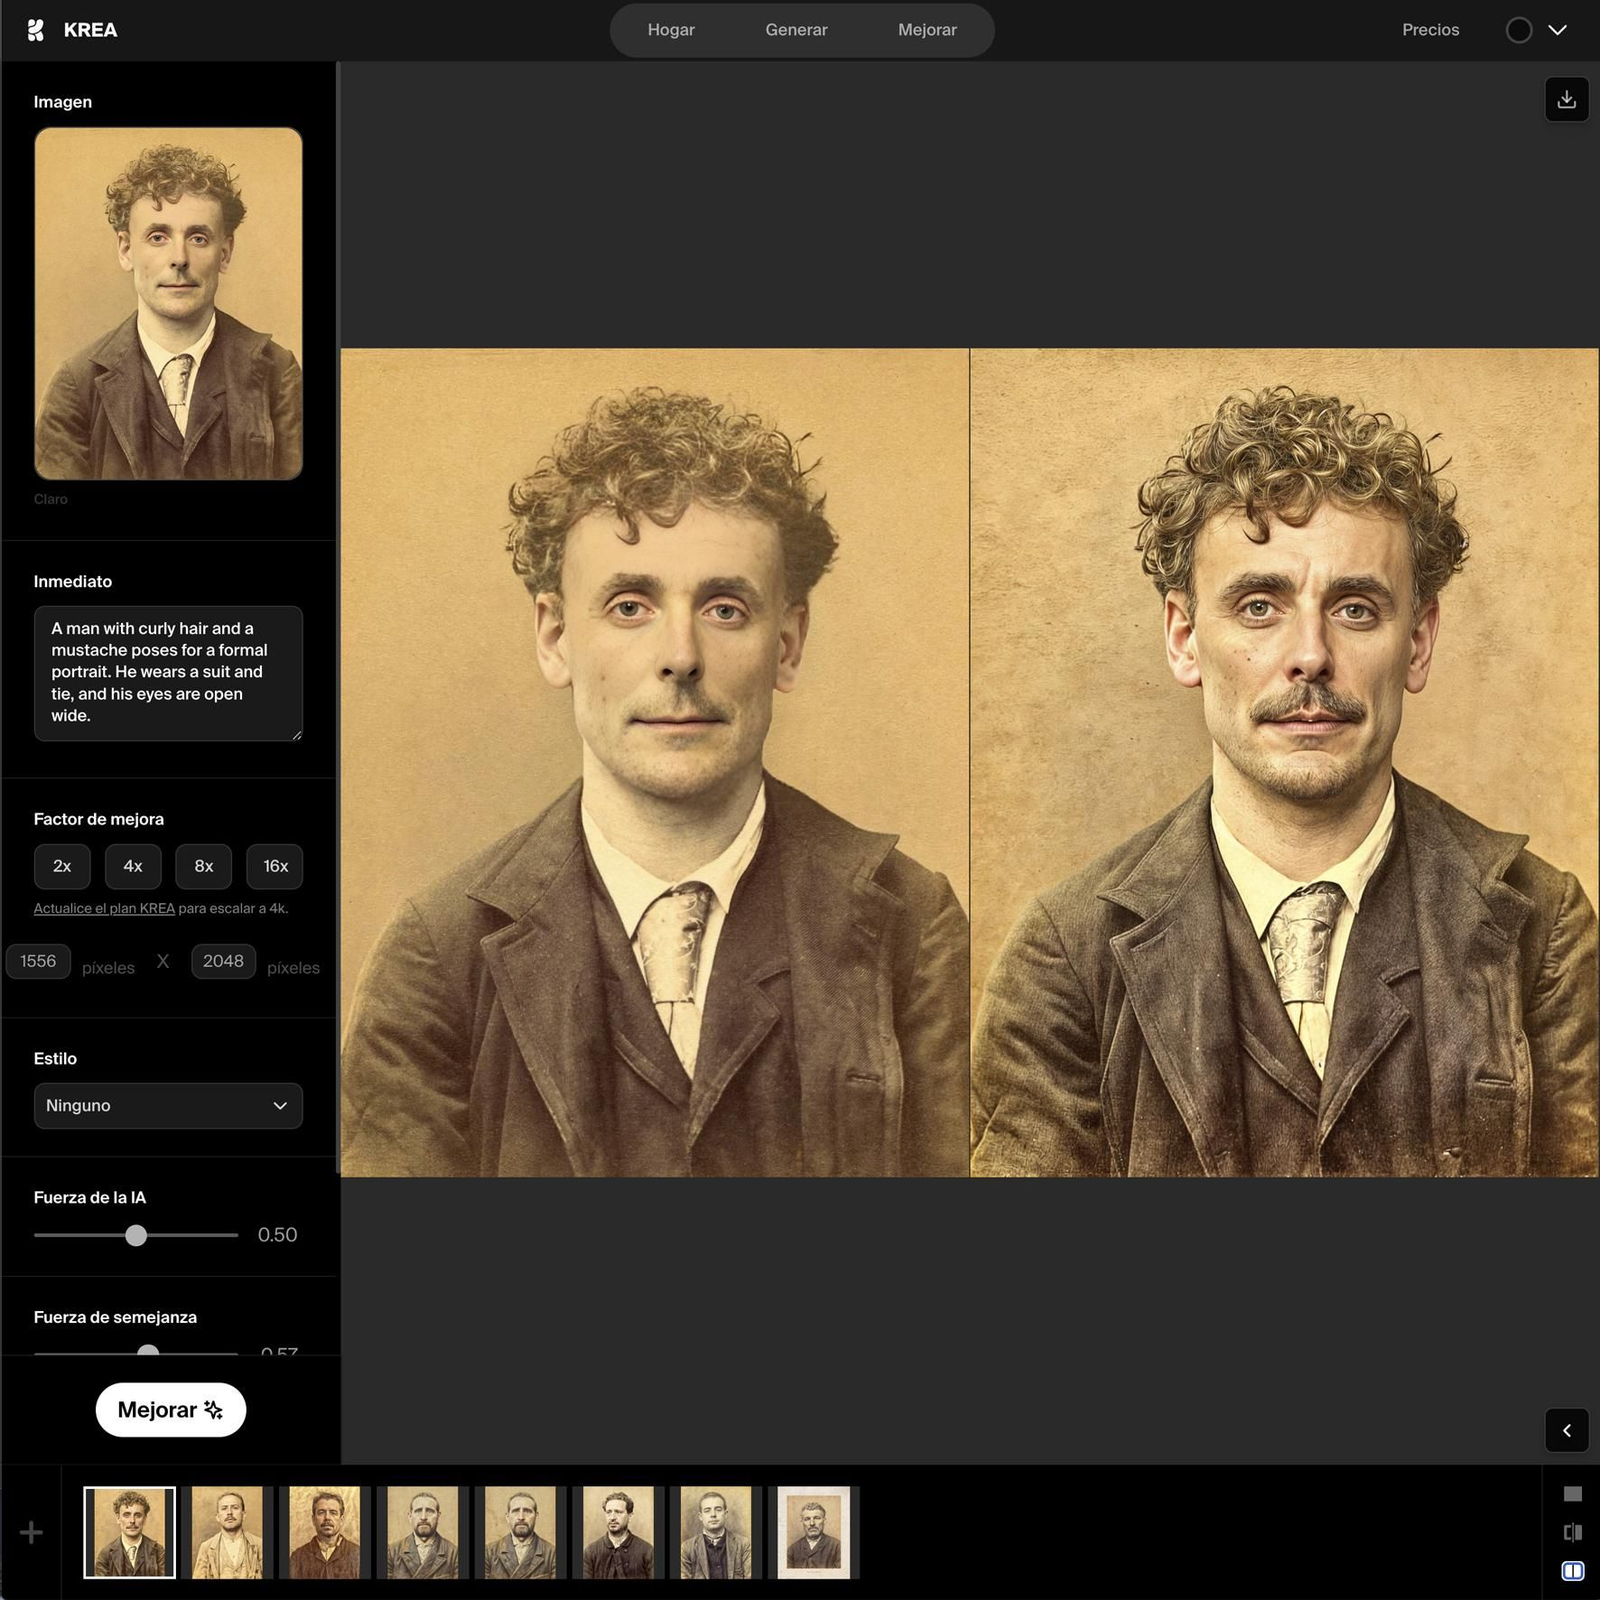Switch to single image view icon
Screen dimensions: 1600x1600
coord(1572,1494)
